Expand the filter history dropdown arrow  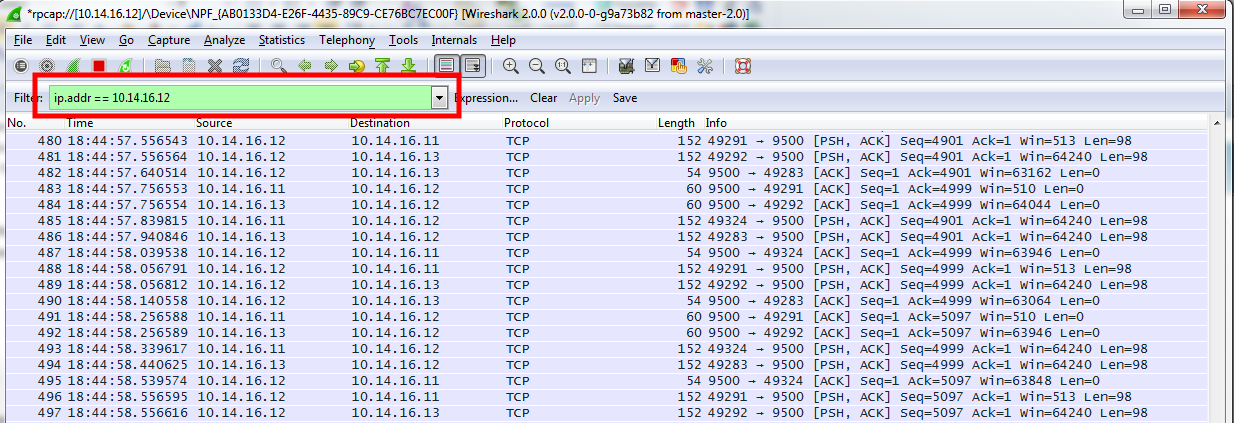(x=439, y=98)
